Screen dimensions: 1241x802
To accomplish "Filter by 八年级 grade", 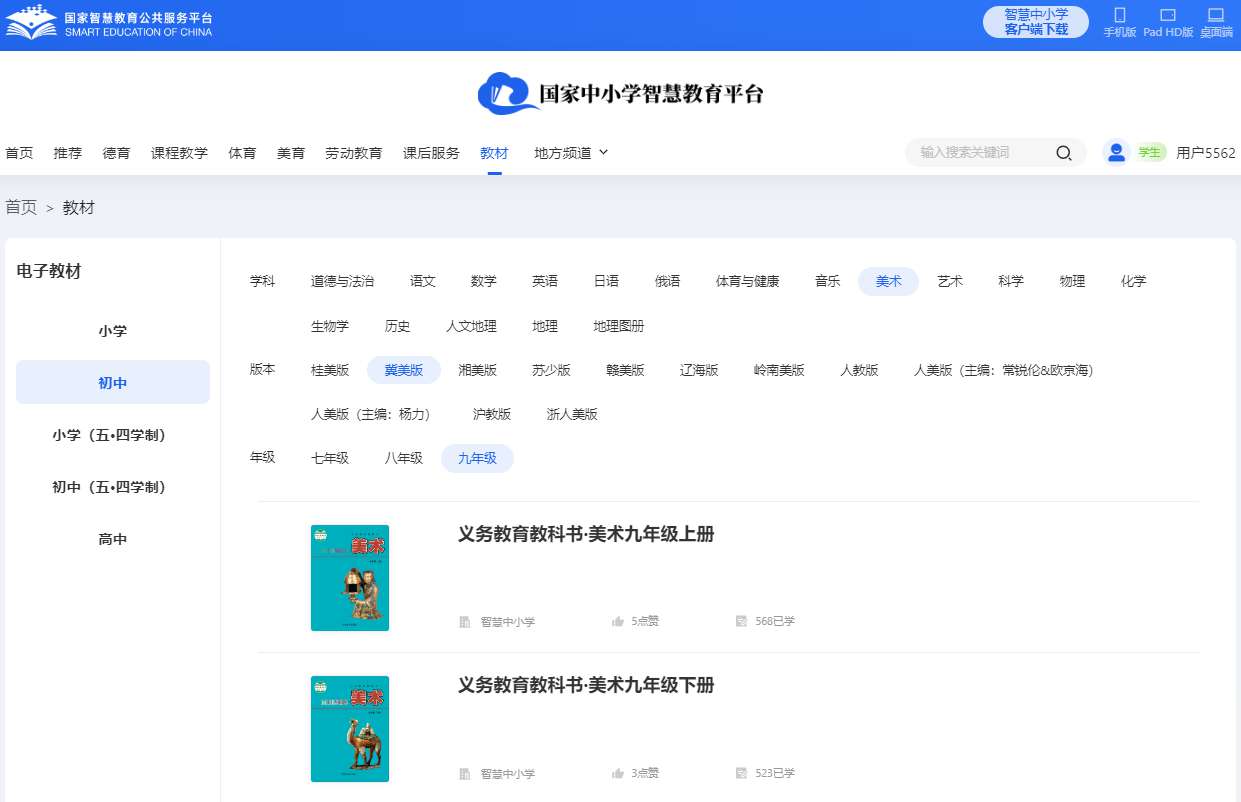I will (x=404, y=458).
